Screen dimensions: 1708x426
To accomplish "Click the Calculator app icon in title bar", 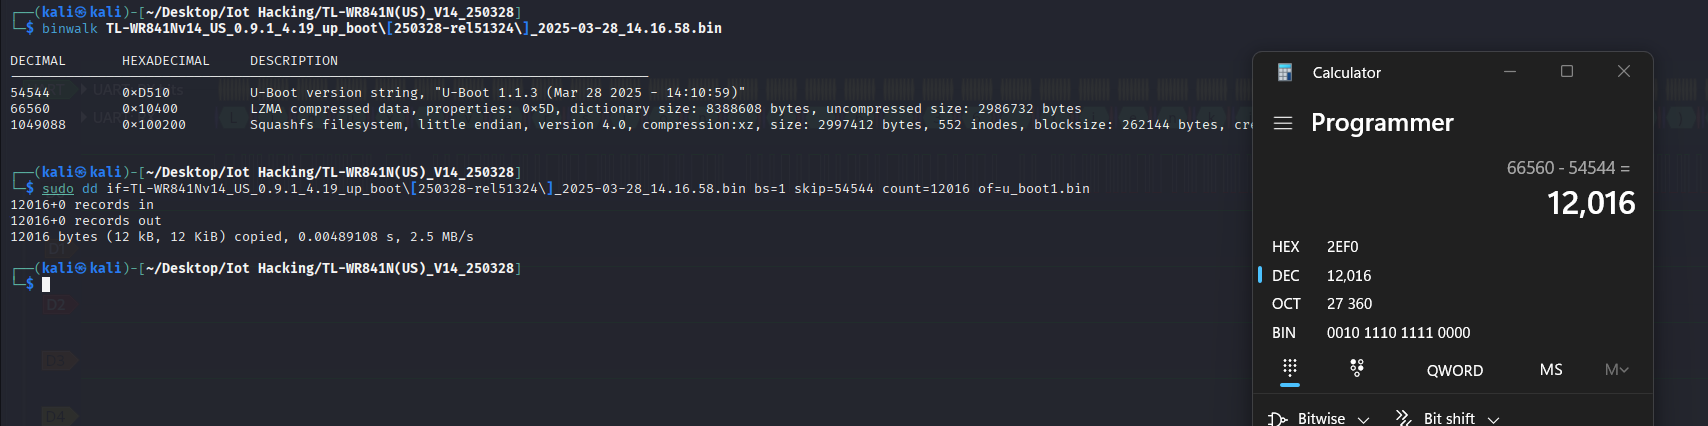I will coord(1285,72).
